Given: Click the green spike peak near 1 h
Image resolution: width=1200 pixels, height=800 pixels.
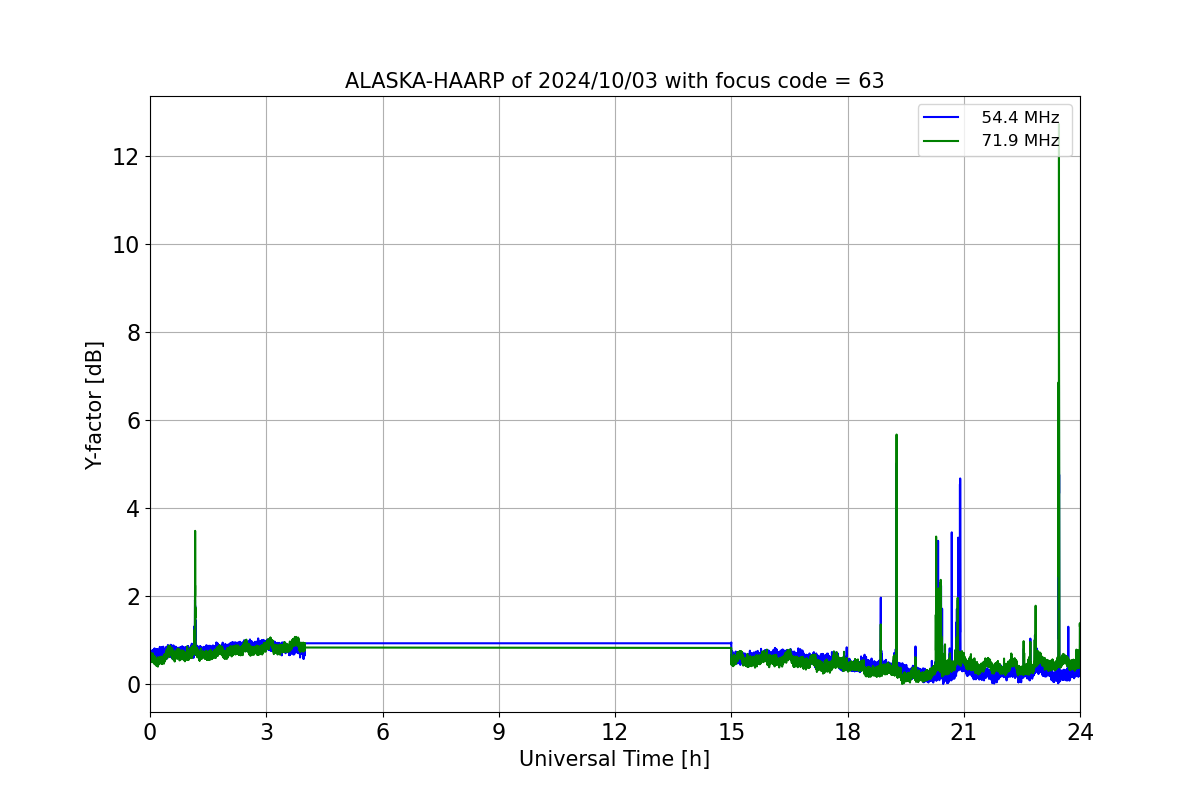Looking at the screenshot, I should point(195,532).
